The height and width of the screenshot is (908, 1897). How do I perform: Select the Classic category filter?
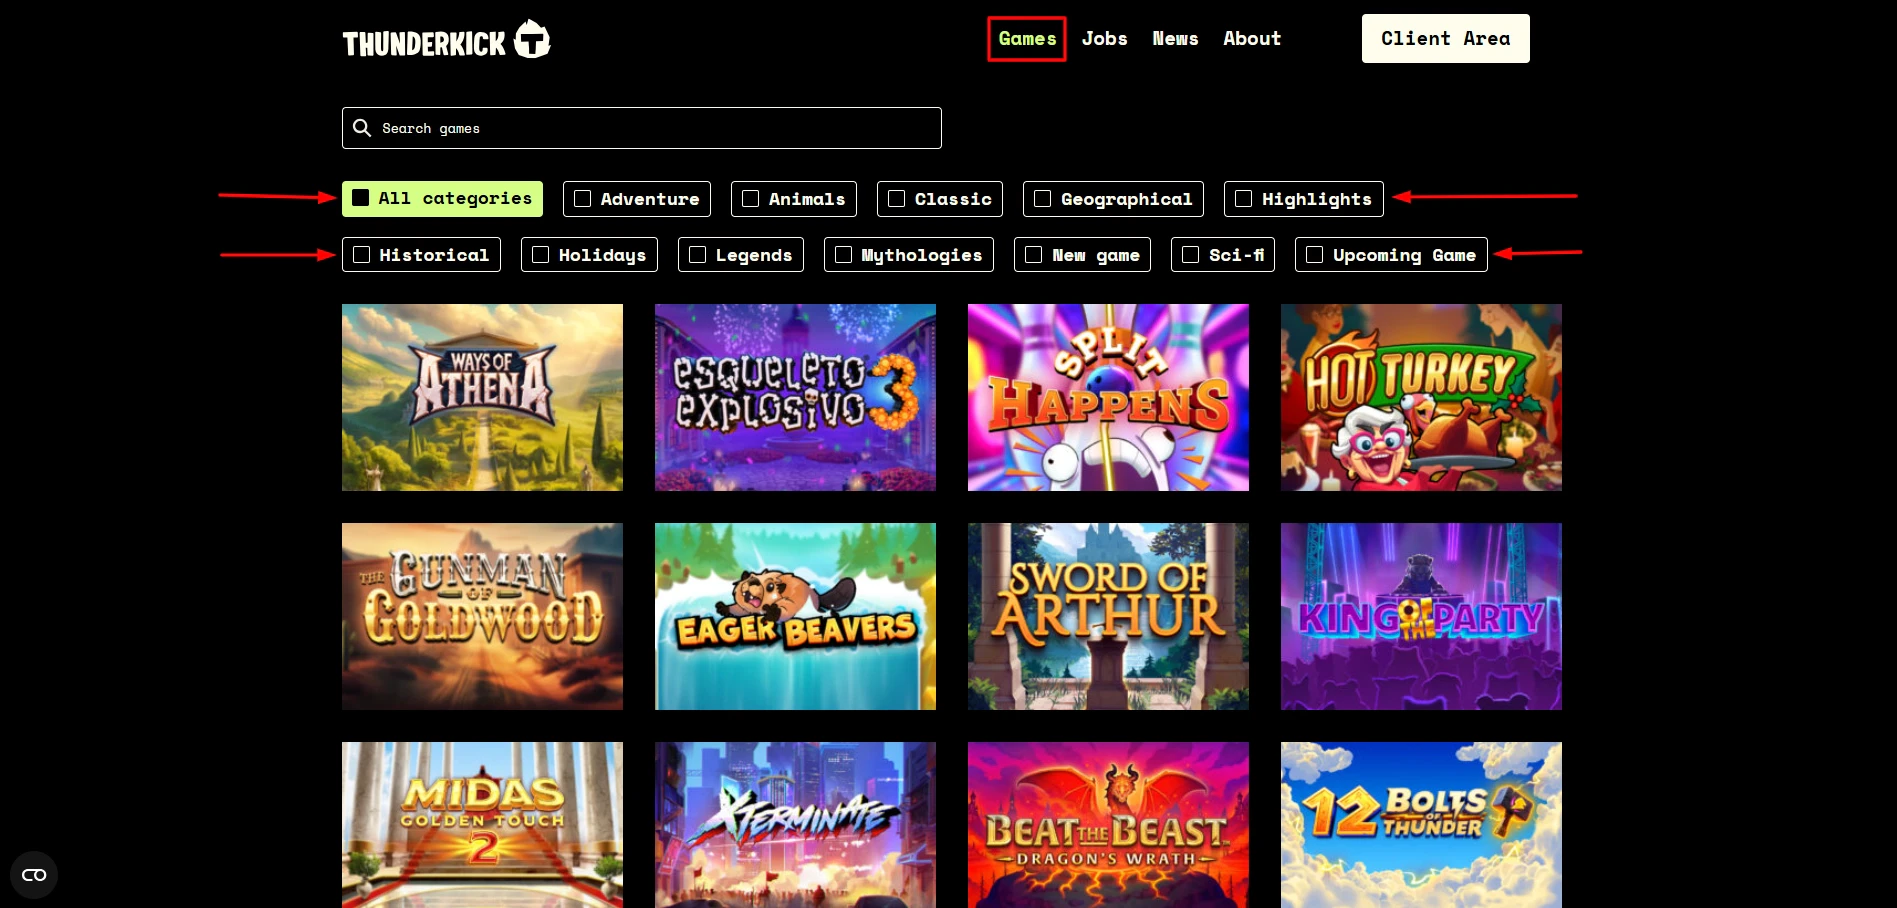pos(939,199)
